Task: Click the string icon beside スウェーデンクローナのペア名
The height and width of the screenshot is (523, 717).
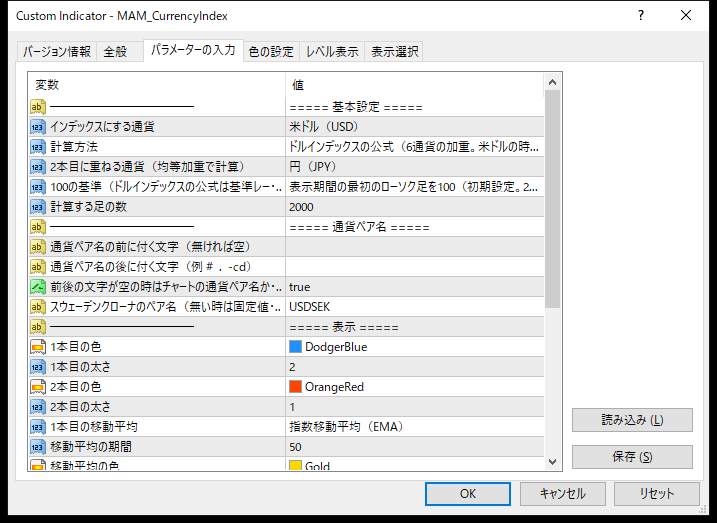Action: point(38,307)
